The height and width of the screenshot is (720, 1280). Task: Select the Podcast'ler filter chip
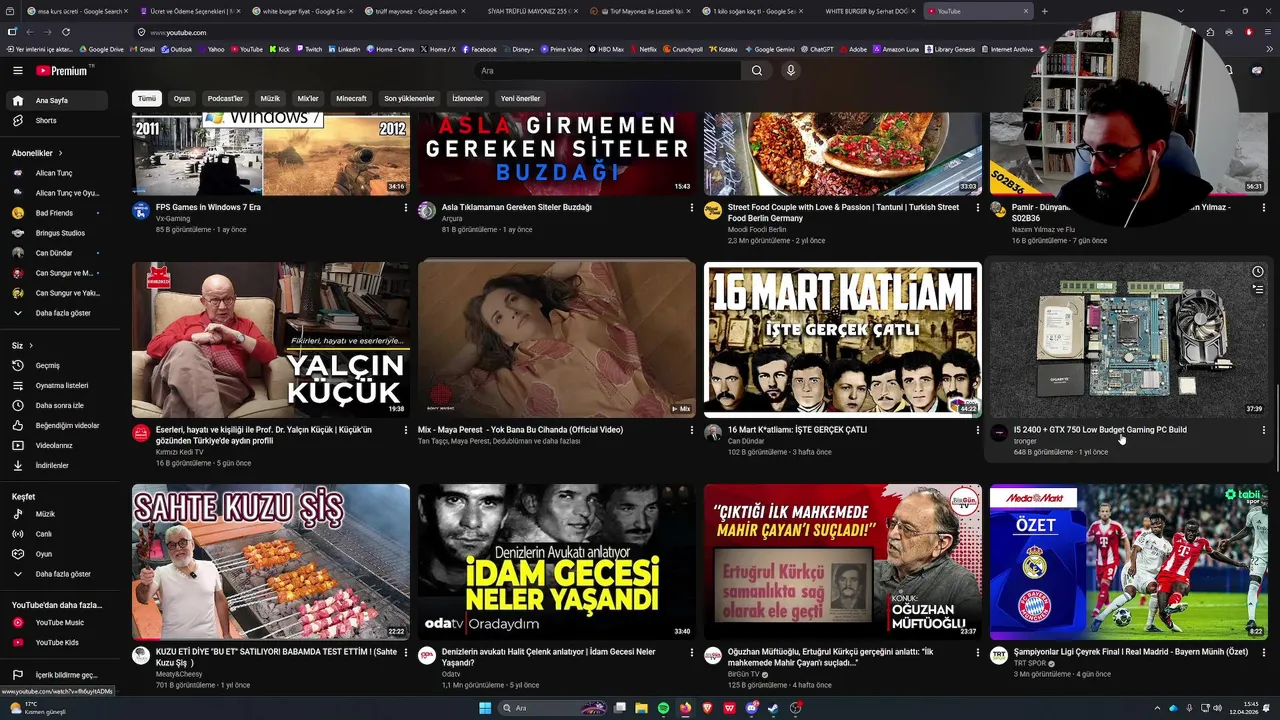pos(225,99)
